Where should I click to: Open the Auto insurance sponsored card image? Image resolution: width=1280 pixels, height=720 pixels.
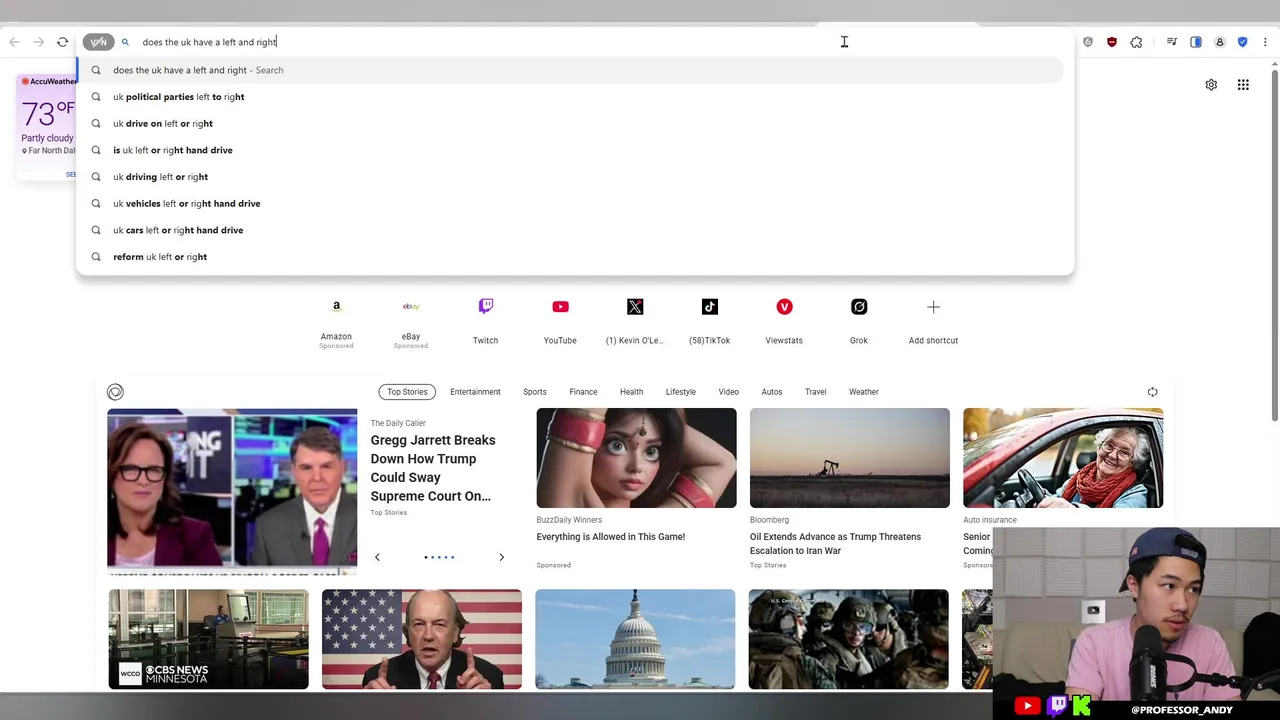point(1063,458)
